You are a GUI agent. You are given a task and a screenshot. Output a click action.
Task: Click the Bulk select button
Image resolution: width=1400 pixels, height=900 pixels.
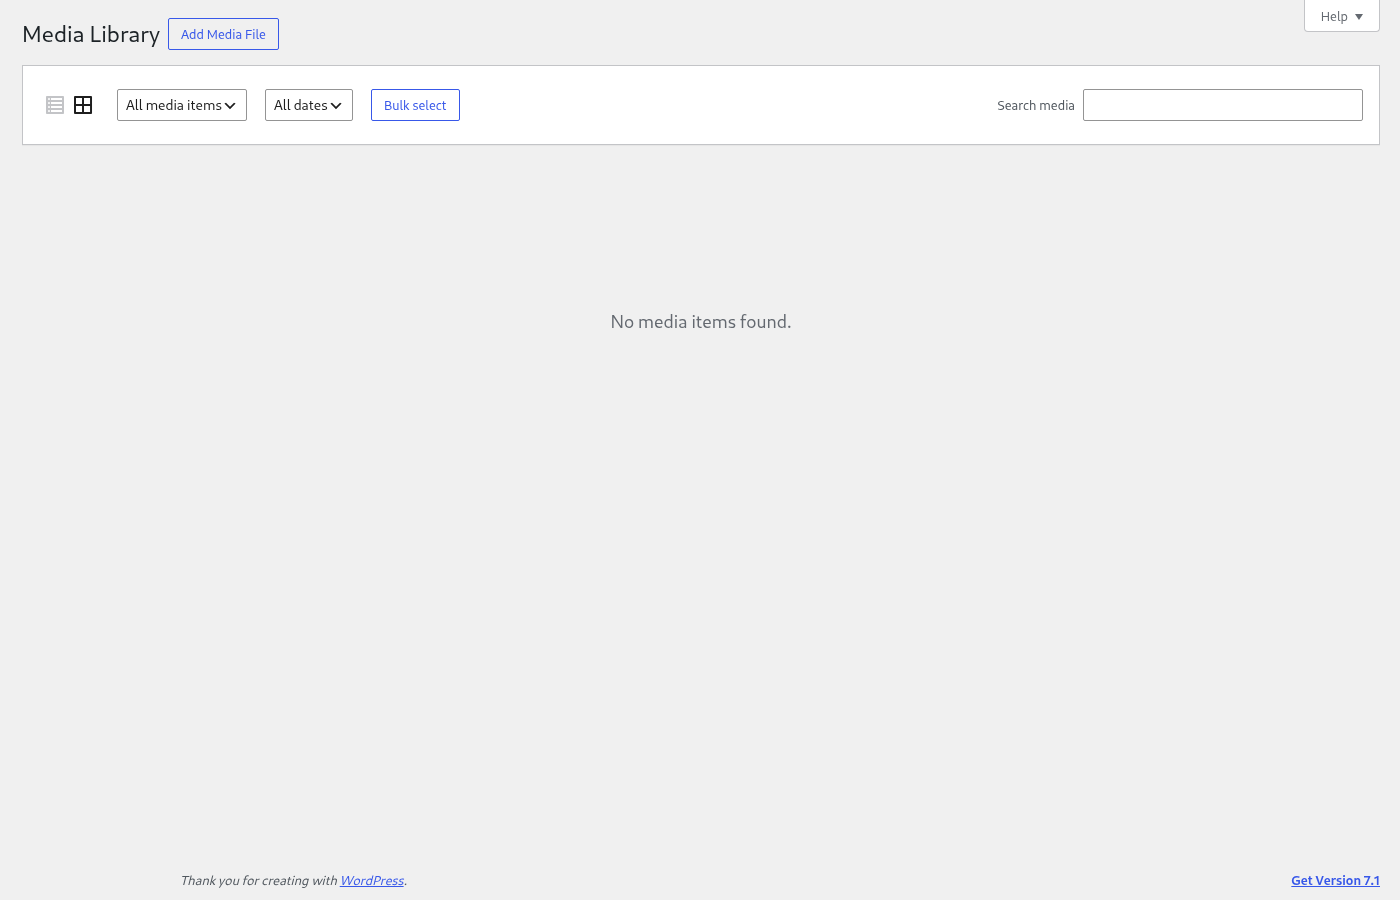415,105
